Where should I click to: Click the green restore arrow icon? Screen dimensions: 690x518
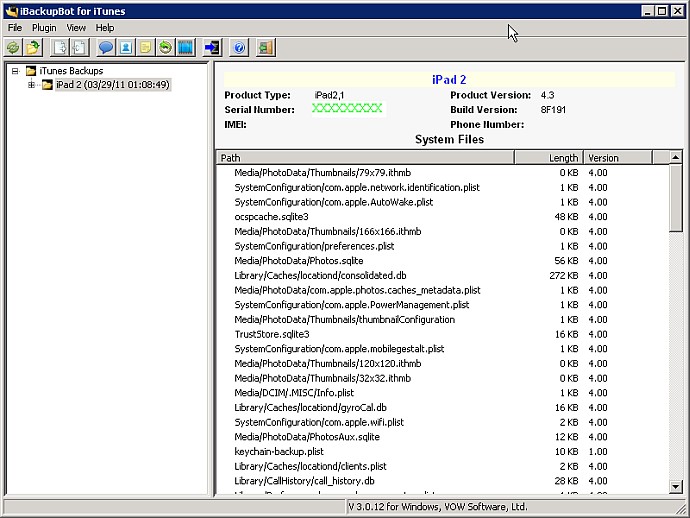pyautogui.click(x=165, y=48)
